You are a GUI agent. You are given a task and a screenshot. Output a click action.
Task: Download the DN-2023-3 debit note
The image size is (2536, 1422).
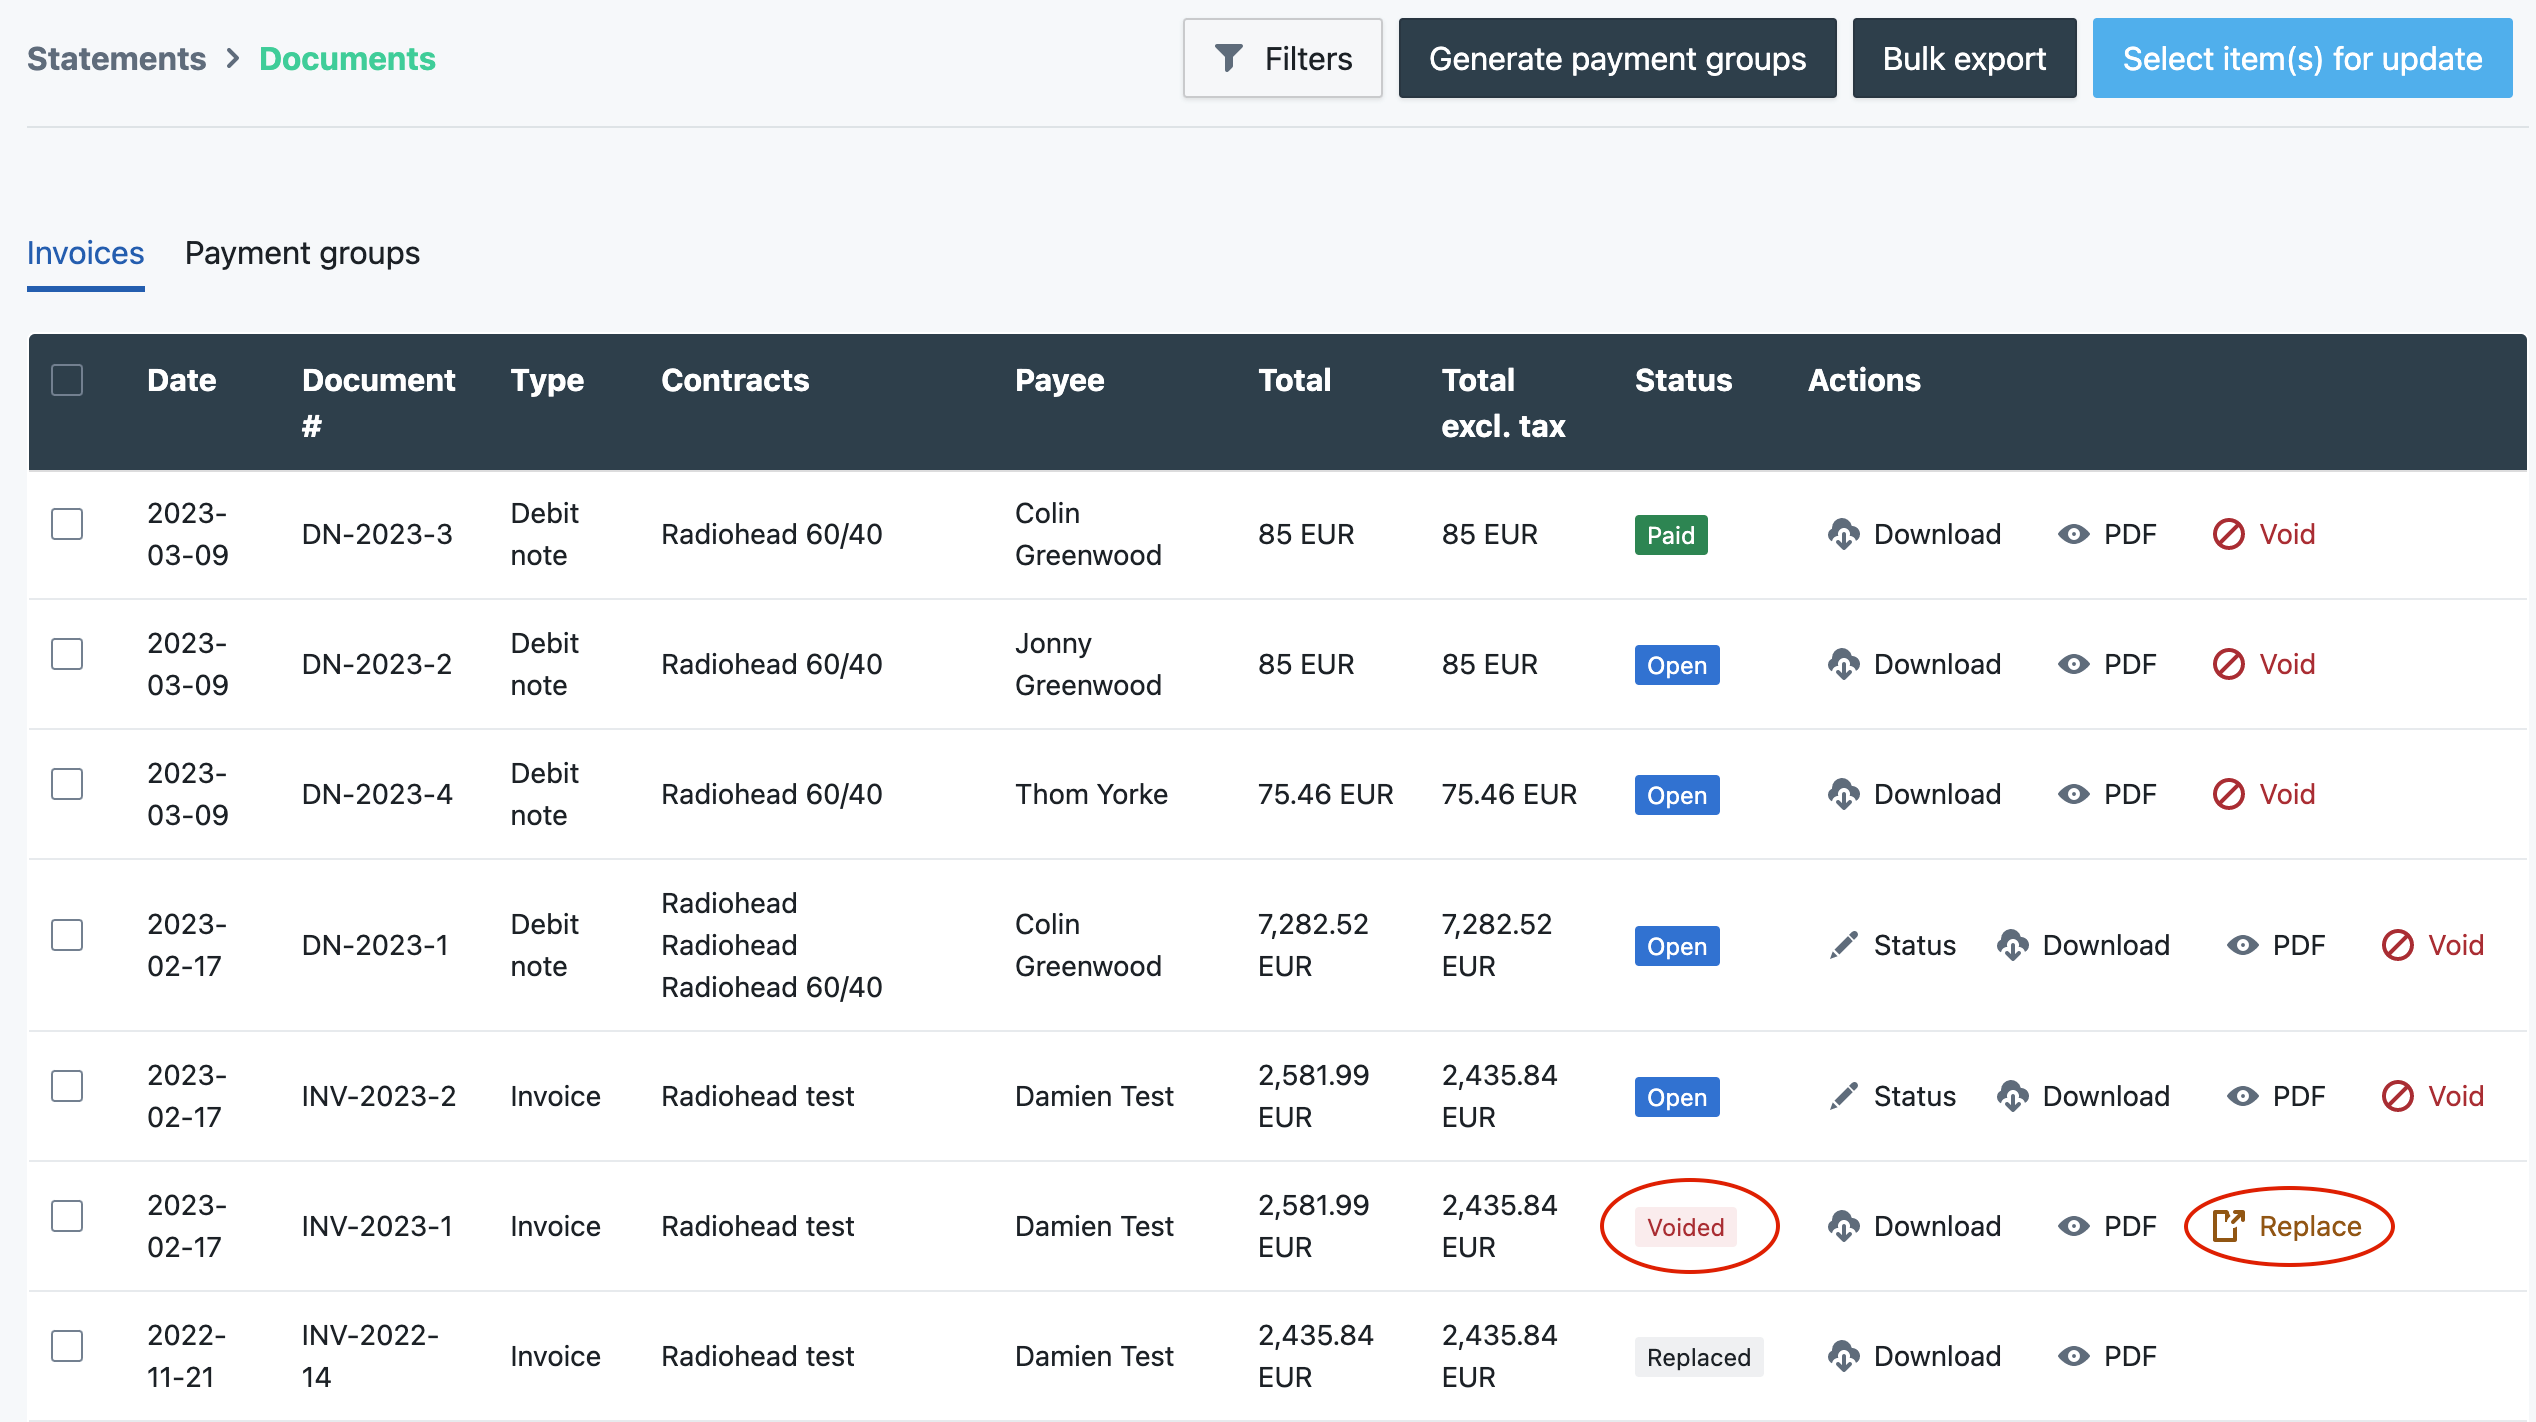click(x=1914, y=534)
